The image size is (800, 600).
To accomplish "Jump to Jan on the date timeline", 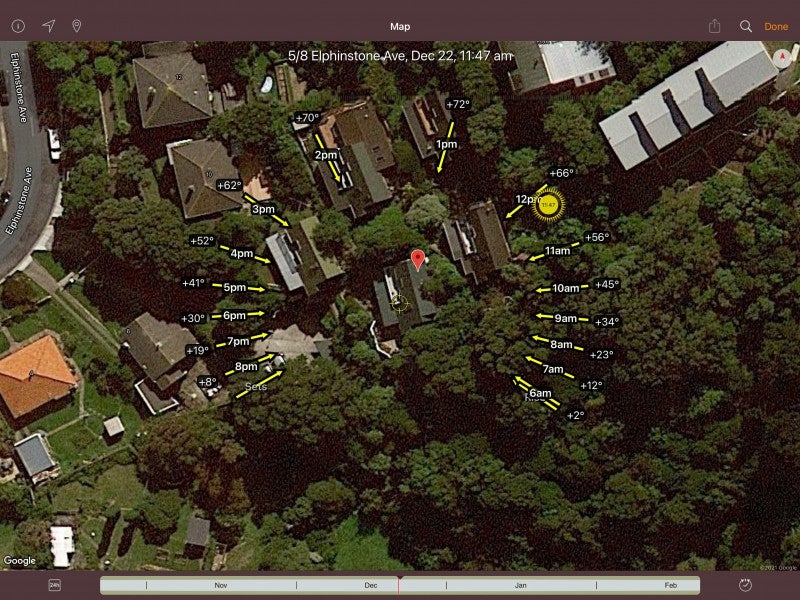I will 520,585.
